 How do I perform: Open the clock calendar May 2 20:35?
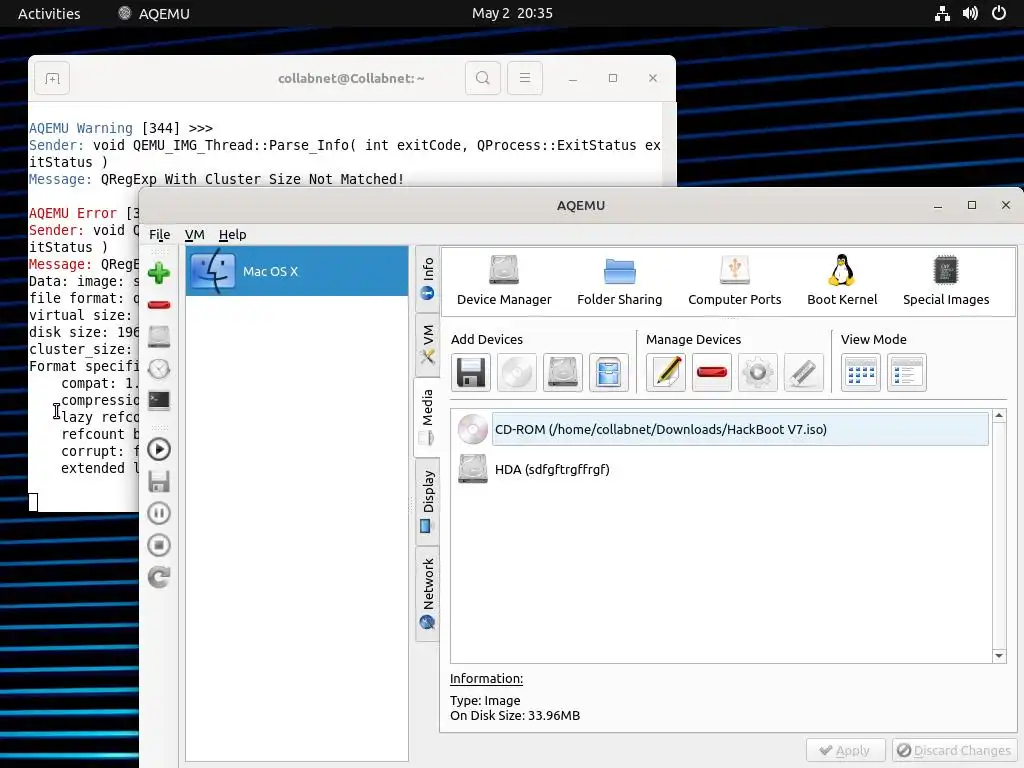coord(512,13)
